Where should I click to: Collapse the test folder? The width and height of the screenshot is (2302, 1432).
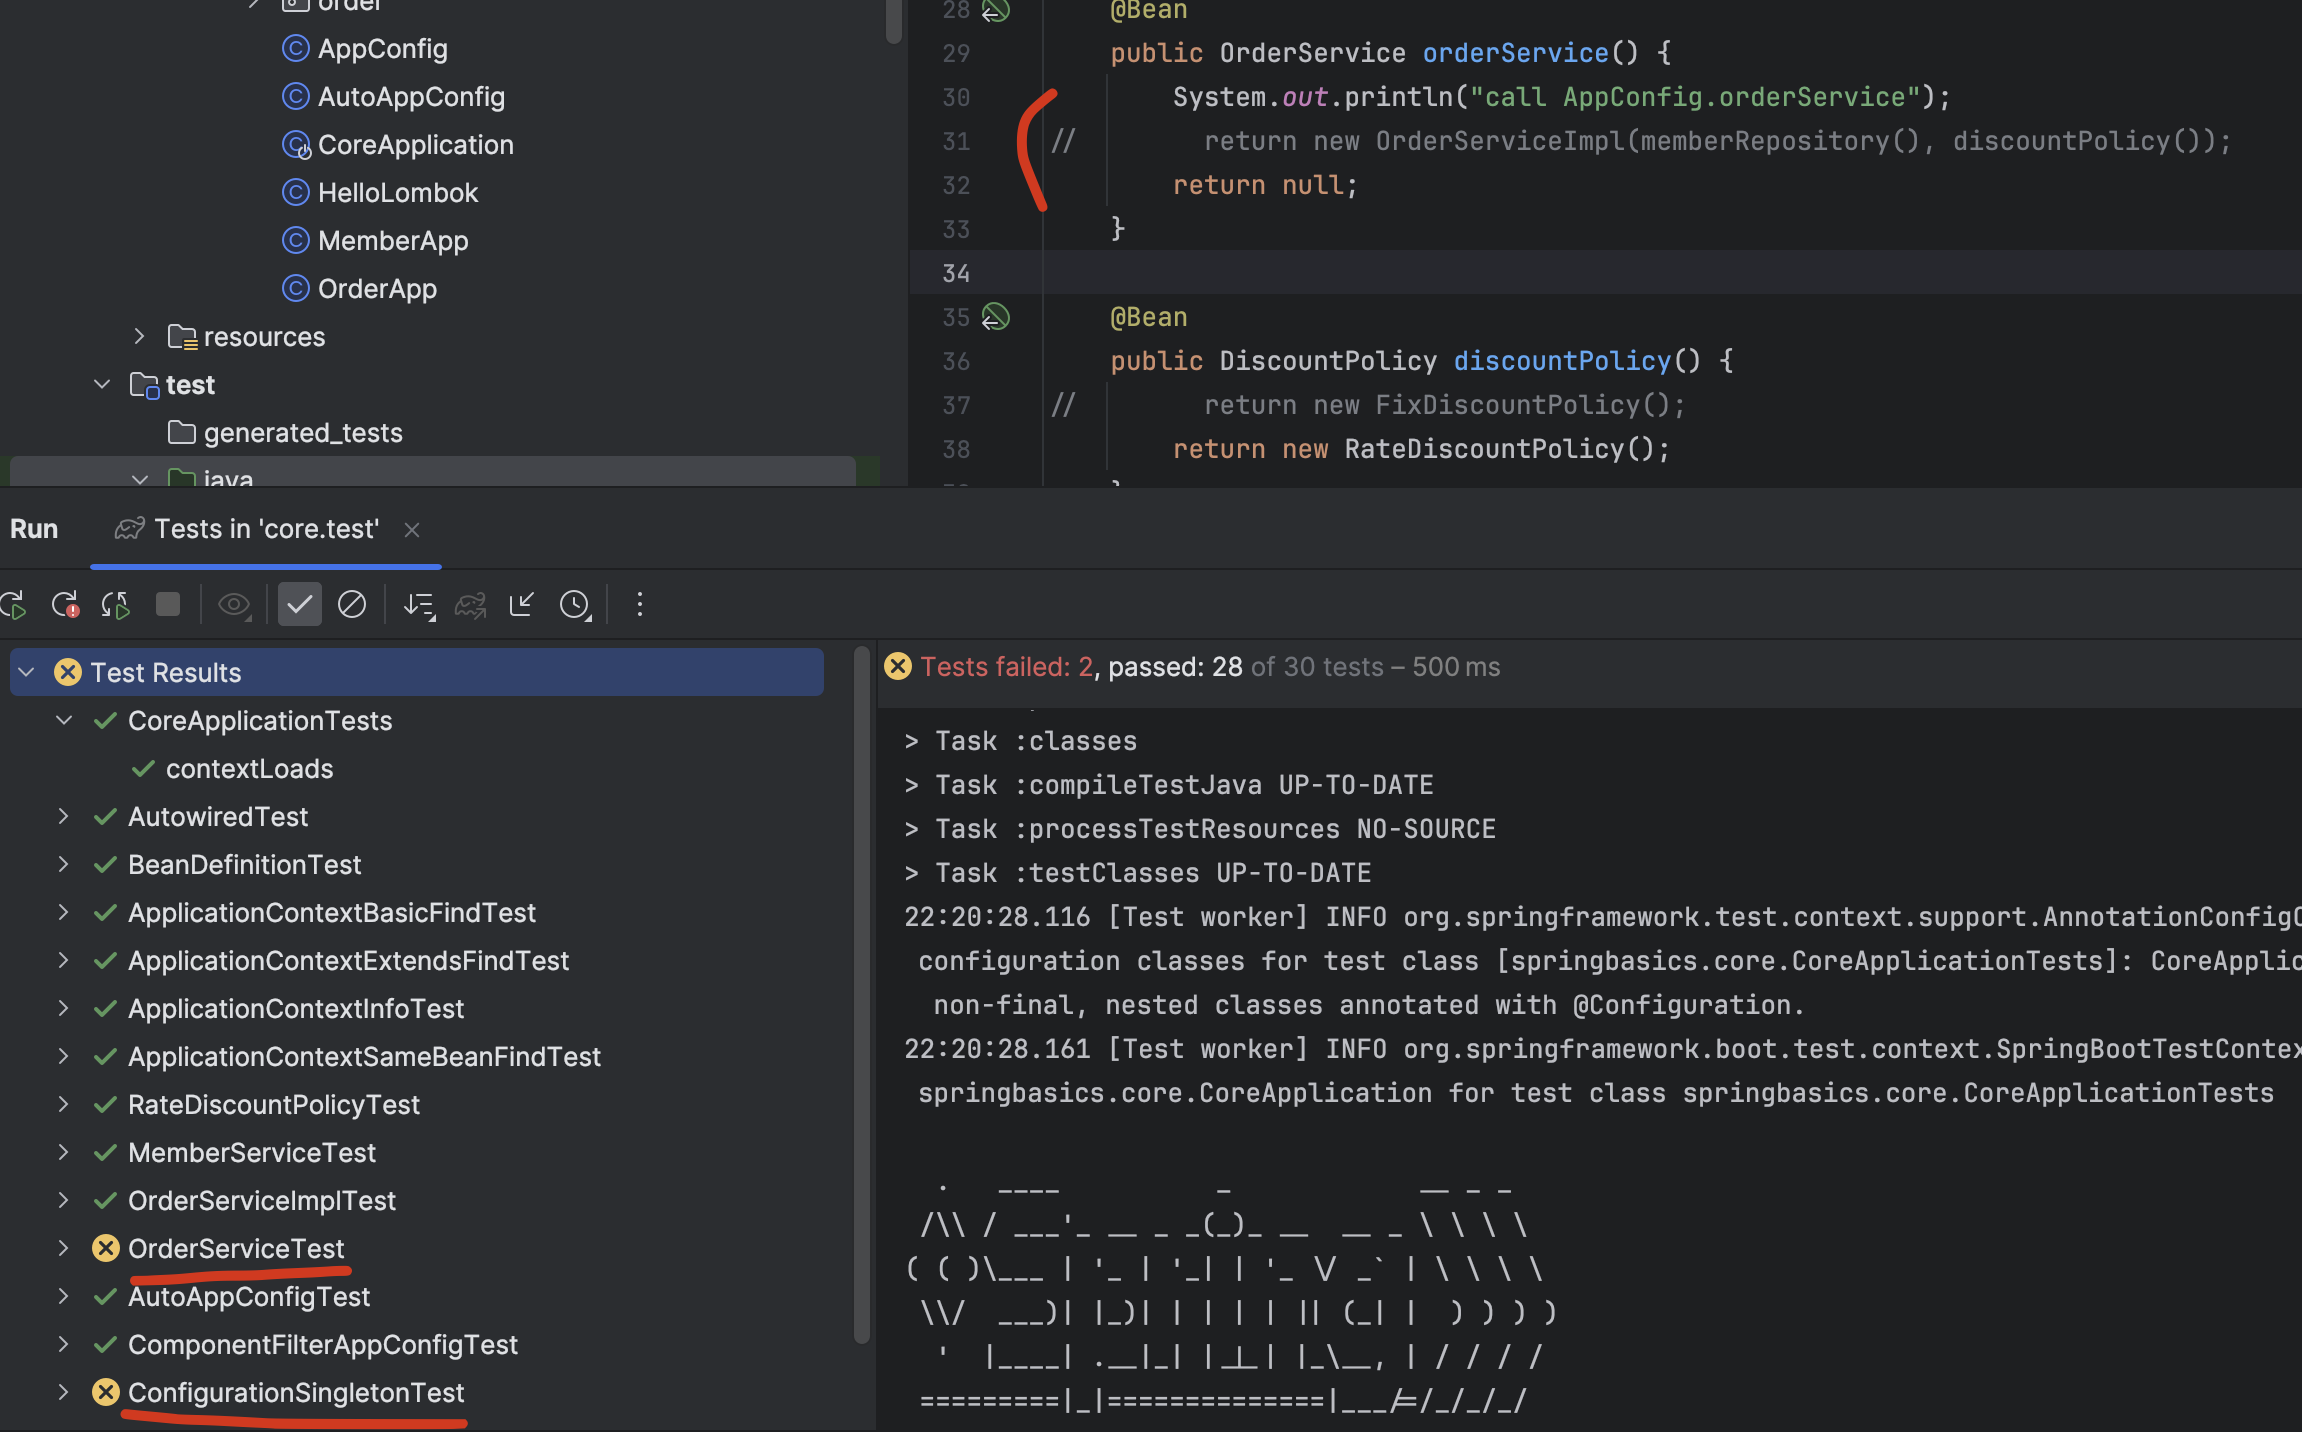(101, 385)
